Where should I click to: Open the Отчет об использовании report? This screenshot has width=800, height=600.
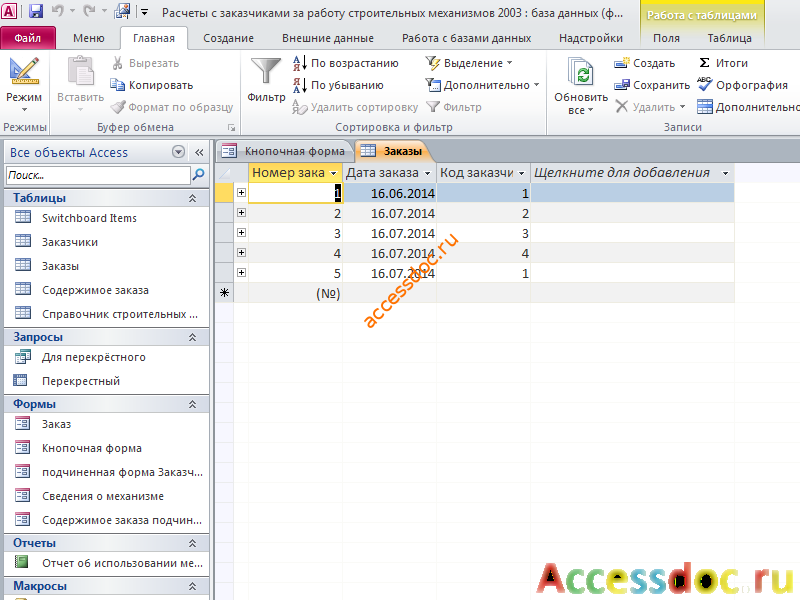click(x=122, y=563)
